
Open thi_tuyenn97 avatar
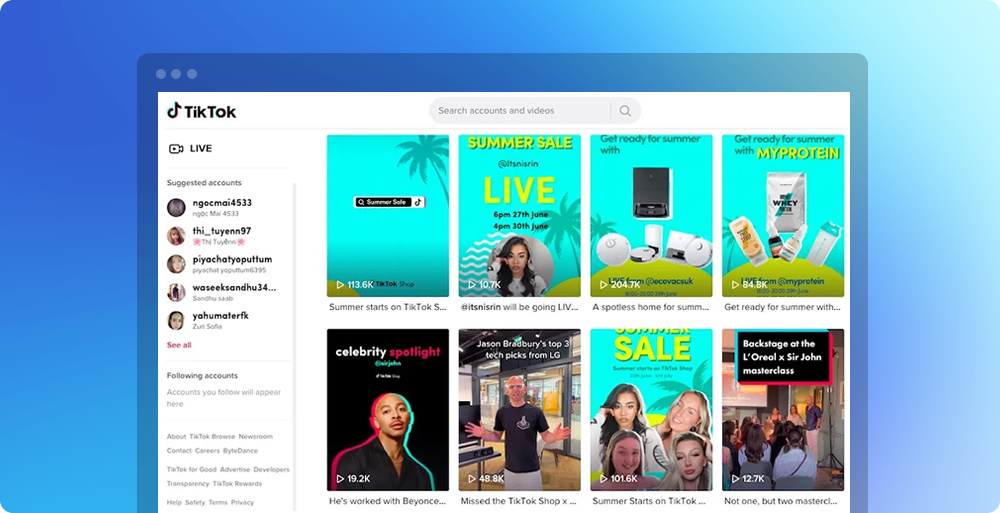[176, 235]
